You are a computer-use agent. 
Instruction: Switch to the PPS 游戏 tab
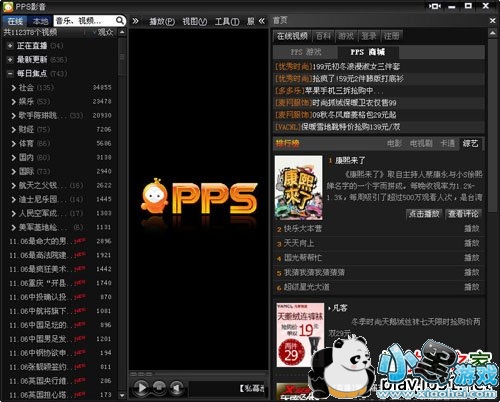(306, 52)
